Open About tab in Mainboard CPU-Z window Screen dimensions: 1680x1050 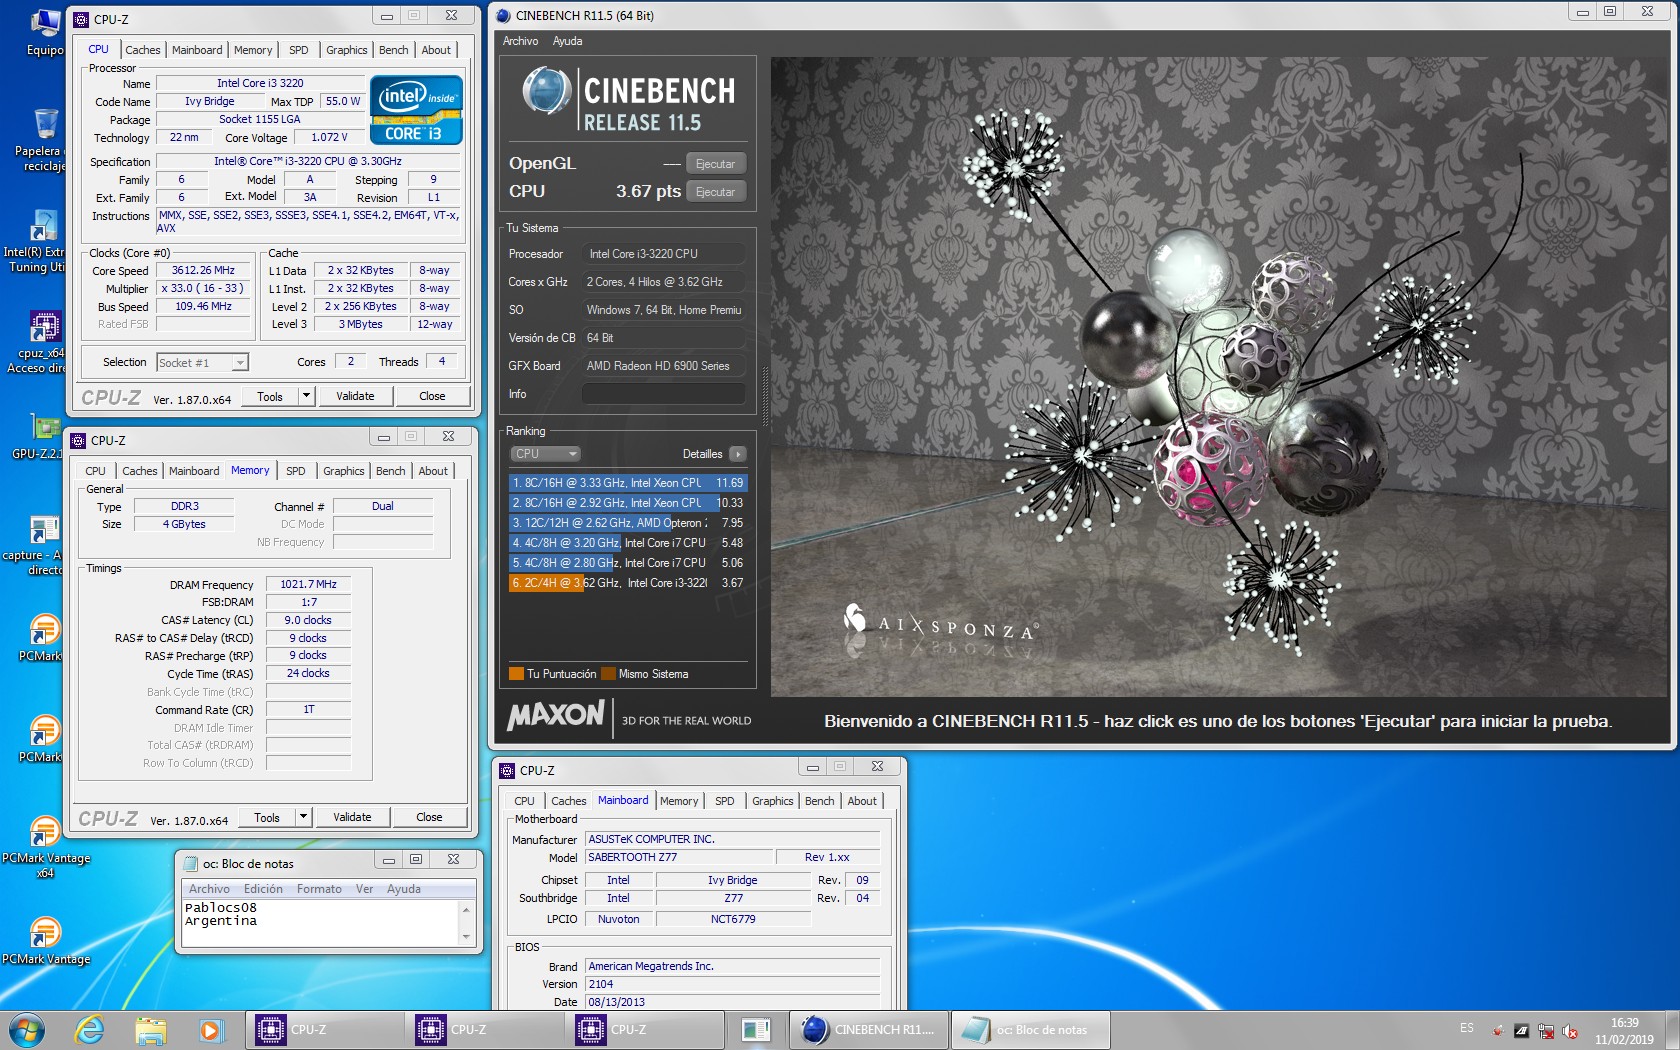pyautogui.click(x=862, y=801)
